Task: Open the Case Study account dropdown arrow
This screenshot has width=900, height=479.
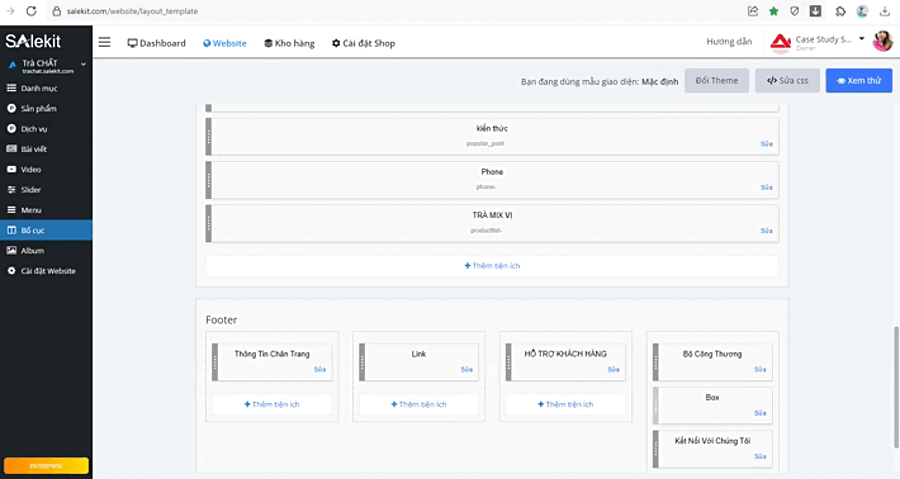Action: [x=862, y=39]
